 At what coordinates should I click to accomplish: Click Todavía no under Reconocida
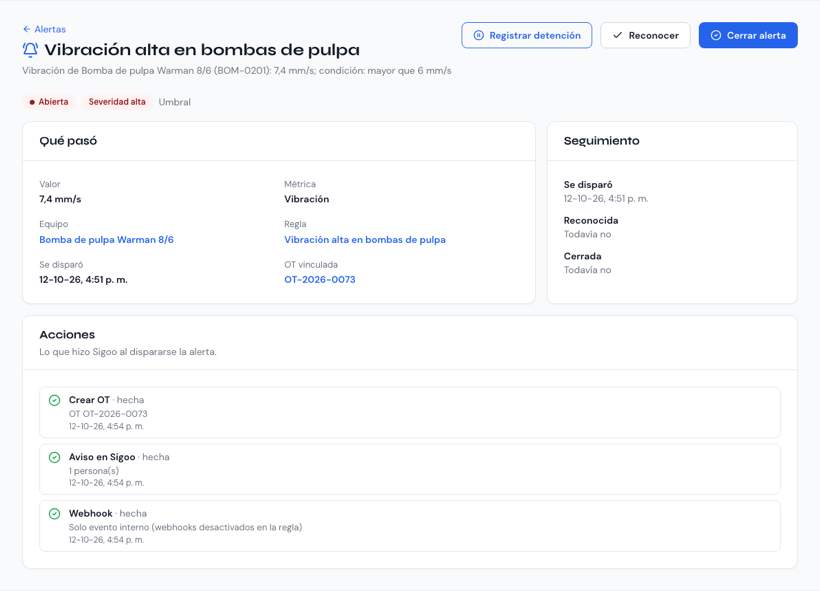587,234
